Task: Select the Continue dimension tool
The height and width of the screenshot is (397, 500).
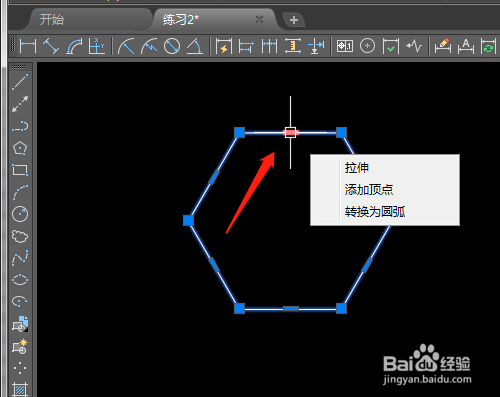Action: (269, 46)
